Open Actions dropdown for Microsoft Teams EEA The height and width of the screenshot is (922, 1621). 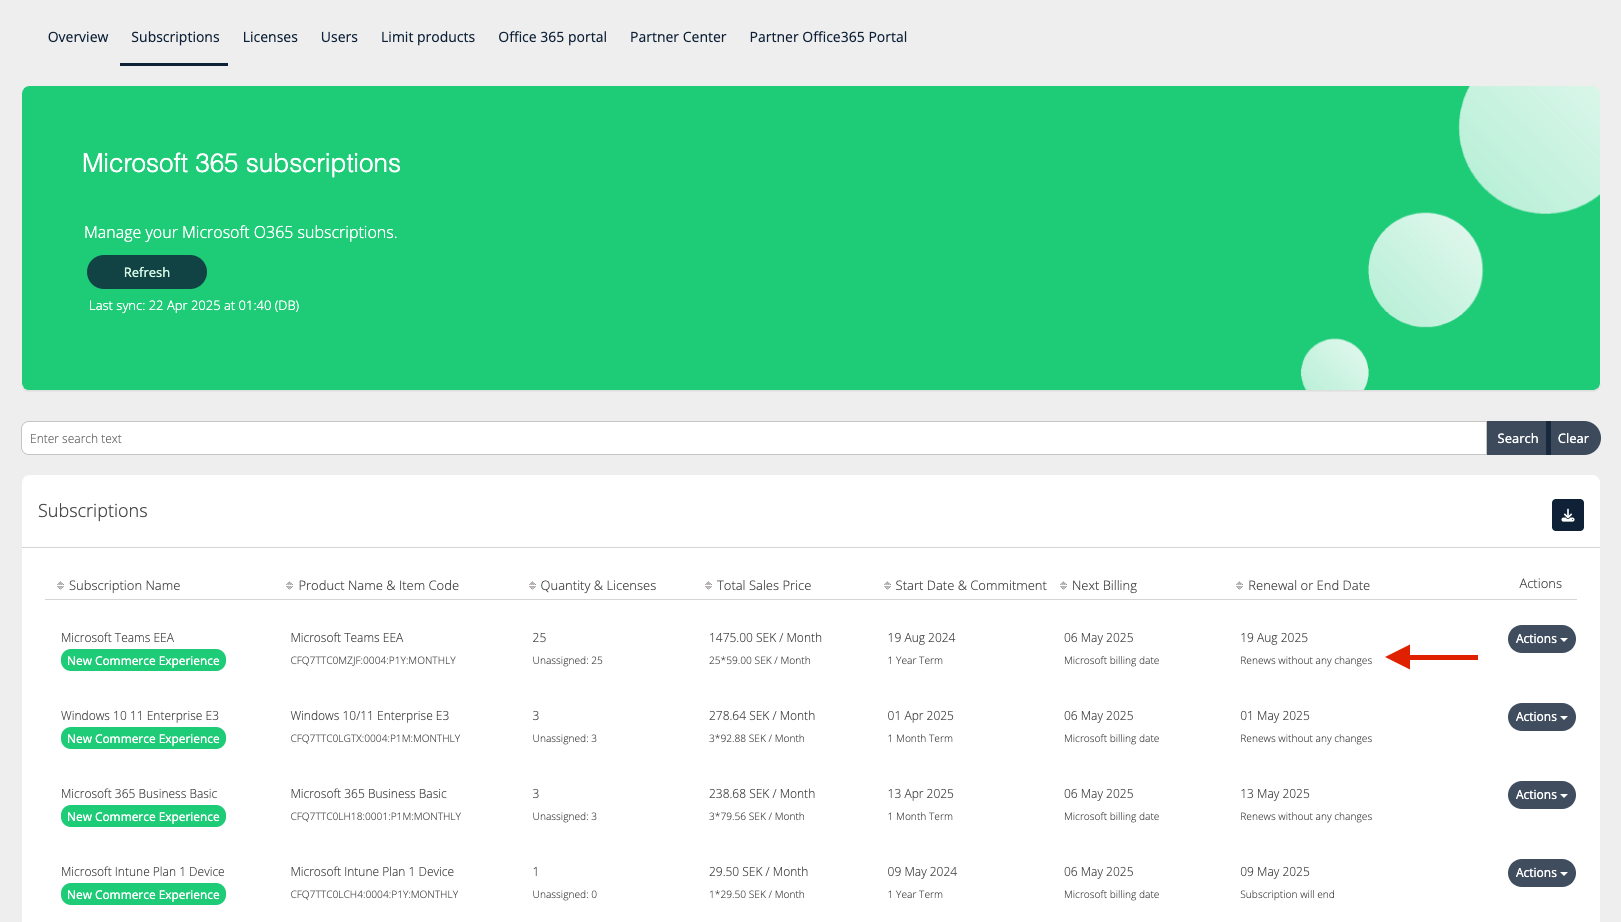coord(1541,639)
